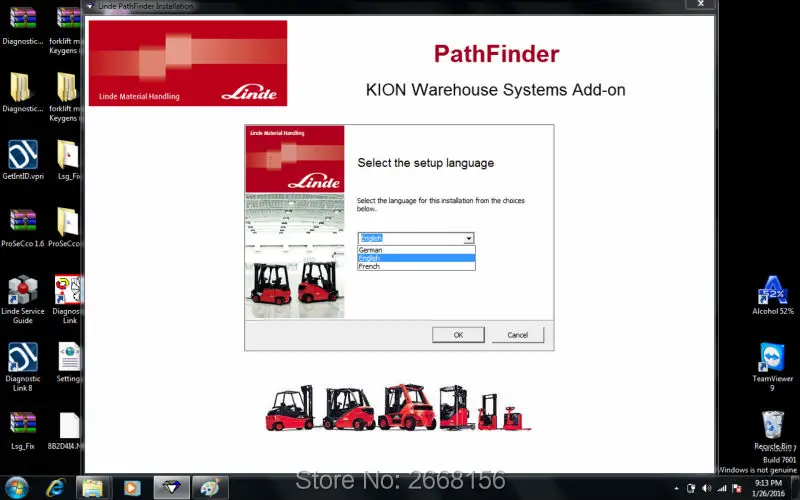
Task: Click the volume speaker tray icon
Action: pyautogui.click(x=706, y=488)
